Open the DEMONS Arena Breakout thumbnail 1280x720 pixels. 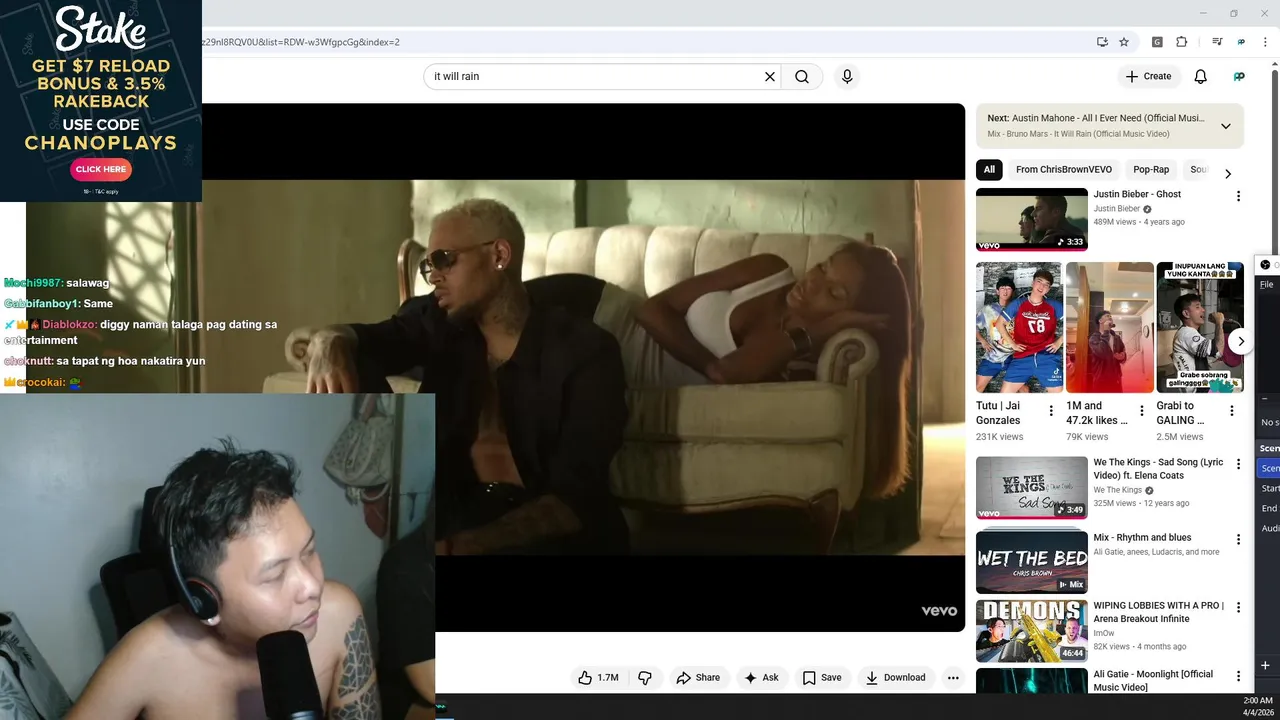pos(1031,631)
